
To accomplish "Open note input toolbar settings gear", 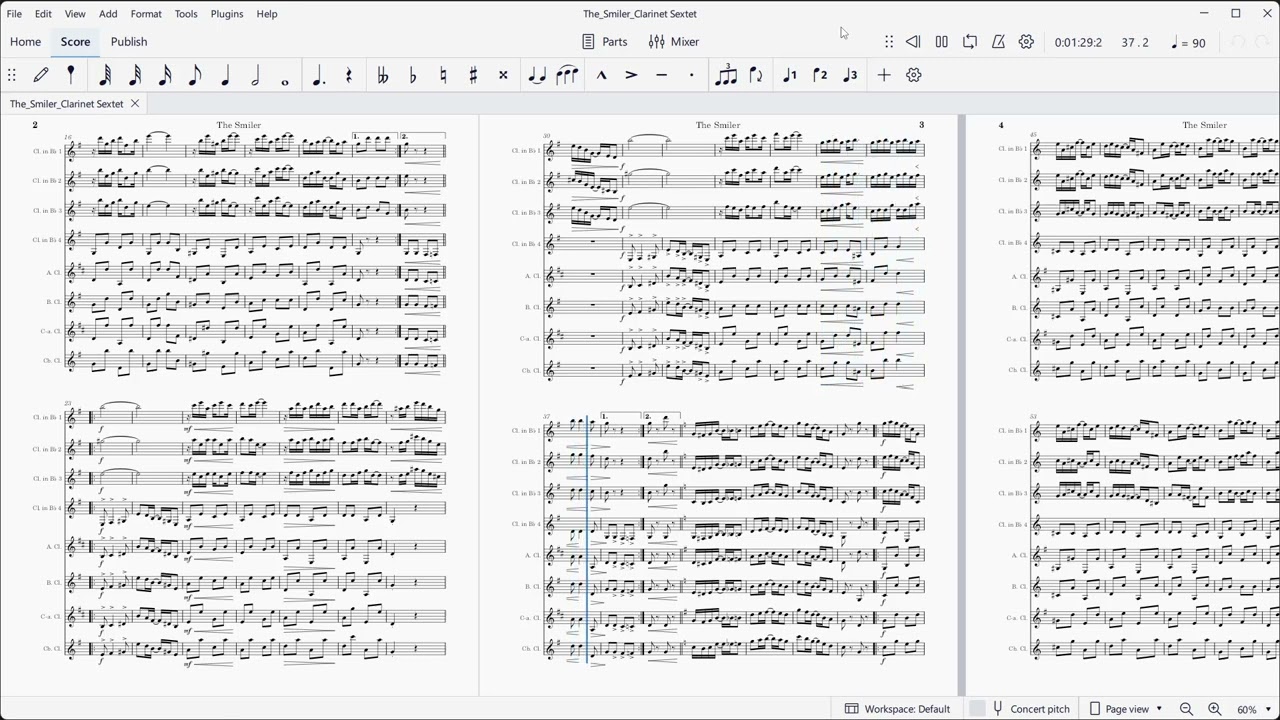I will pyautogui.click(x=913, y=75).
